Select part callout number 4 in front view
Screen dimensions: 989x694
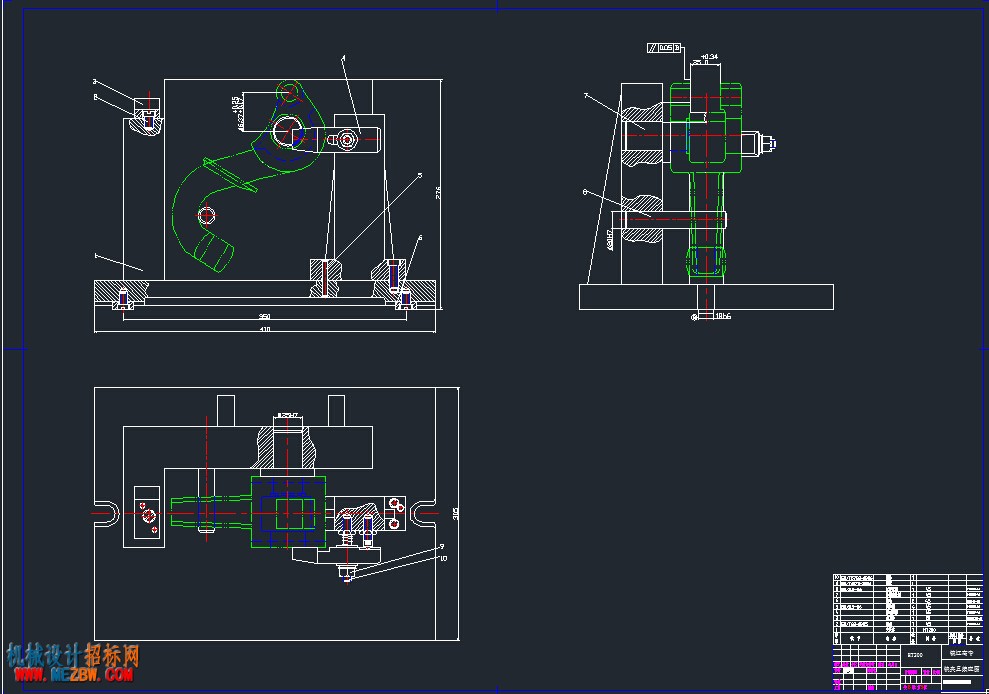tap(343, 58)
